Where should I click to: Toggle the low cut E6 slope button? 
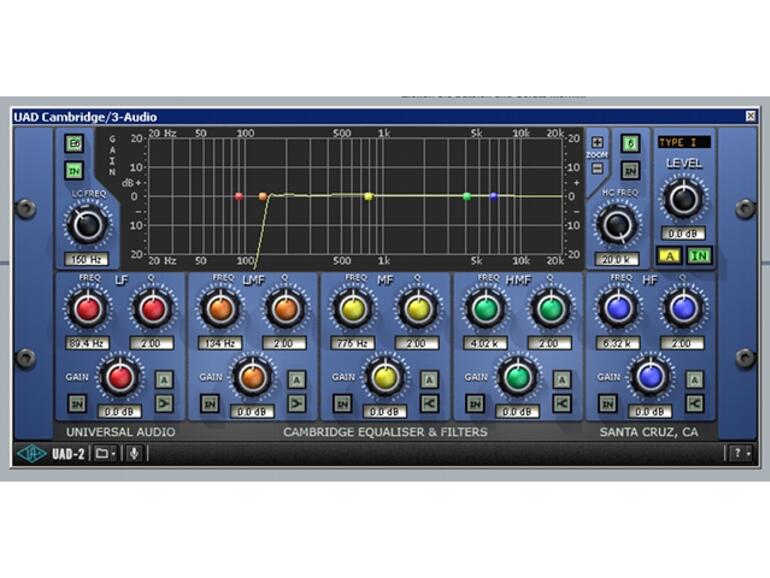tap(75, 144)
